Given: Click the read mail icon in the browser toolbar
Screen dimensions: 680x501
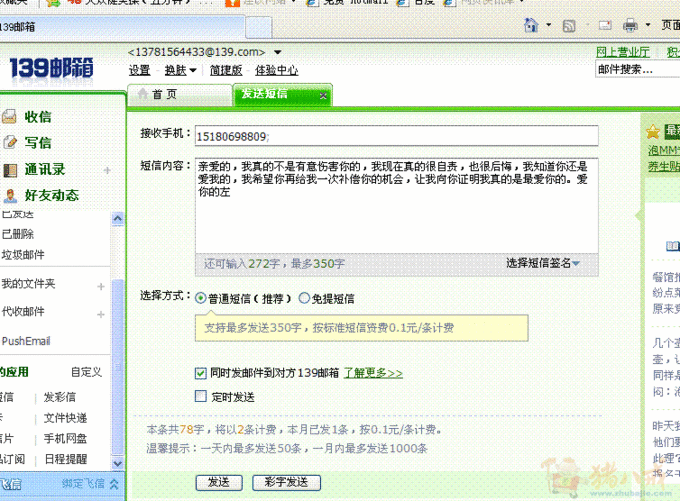Looking at the screenshot, I should (x=605, y=25).
